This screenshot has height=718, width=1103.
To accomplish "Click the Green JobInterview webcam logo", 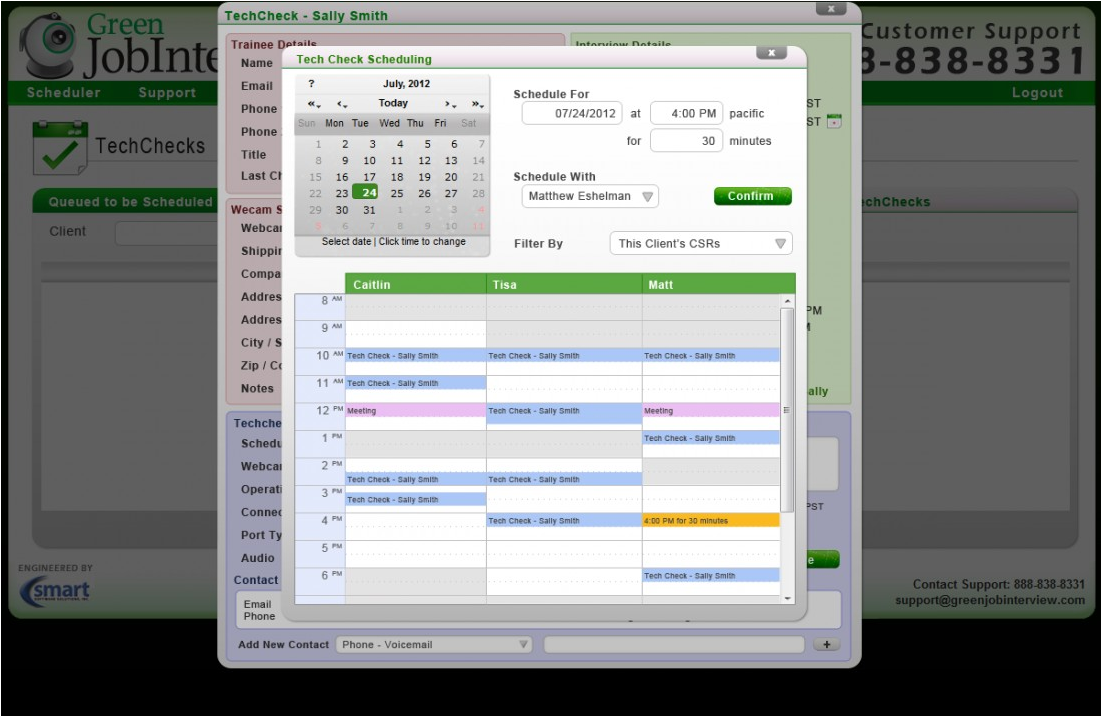I will pyautogui.click(x=49, y=45).
